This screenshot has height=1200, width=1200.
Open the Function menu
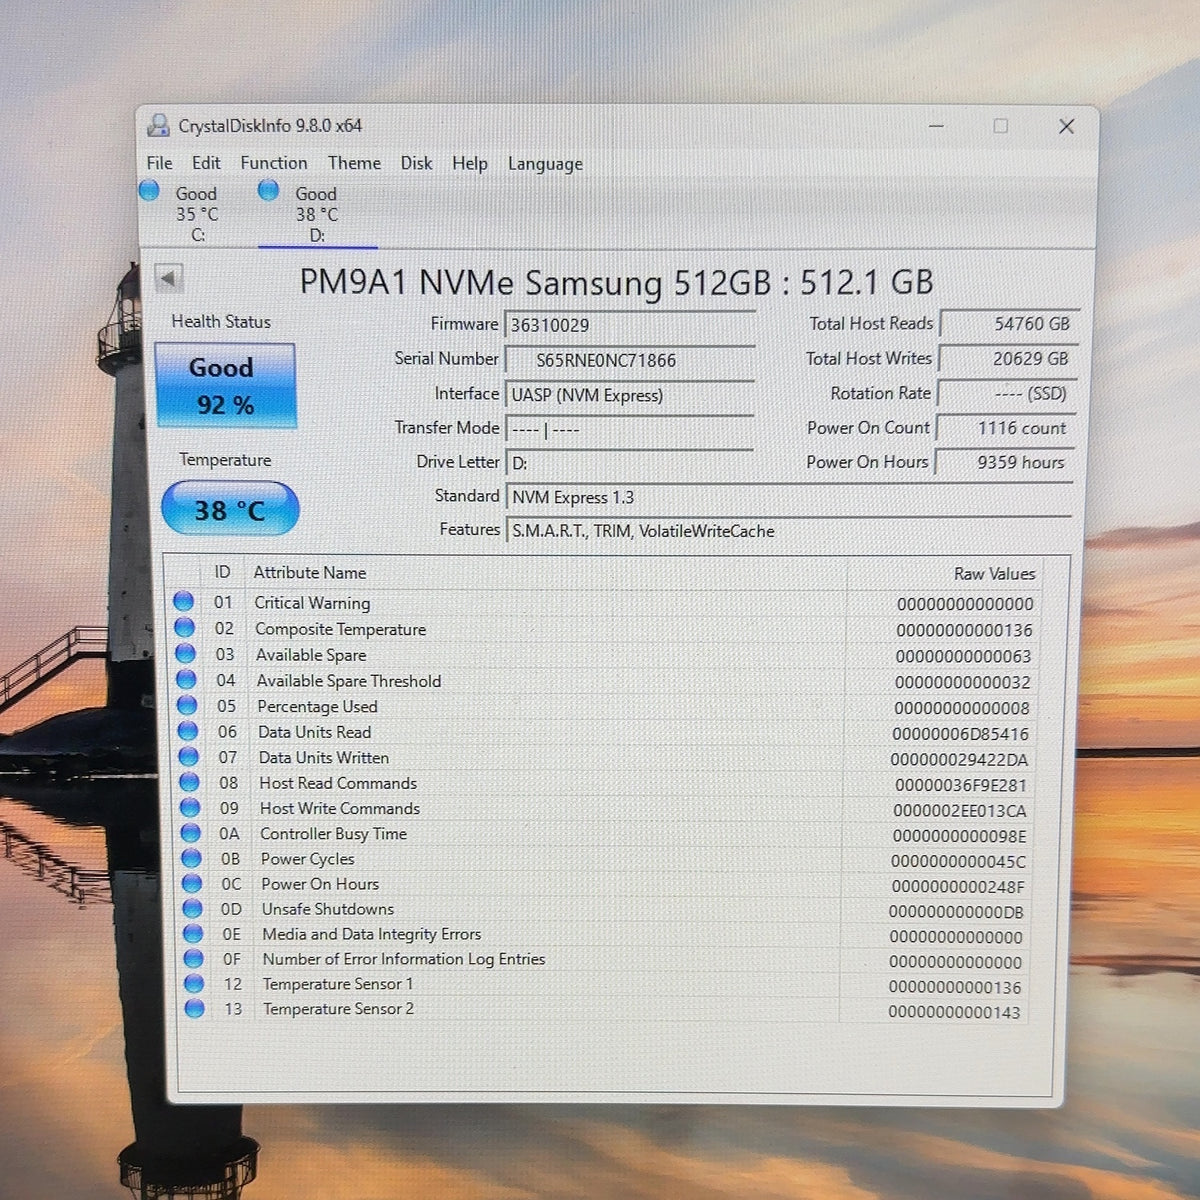click(274, 163)
